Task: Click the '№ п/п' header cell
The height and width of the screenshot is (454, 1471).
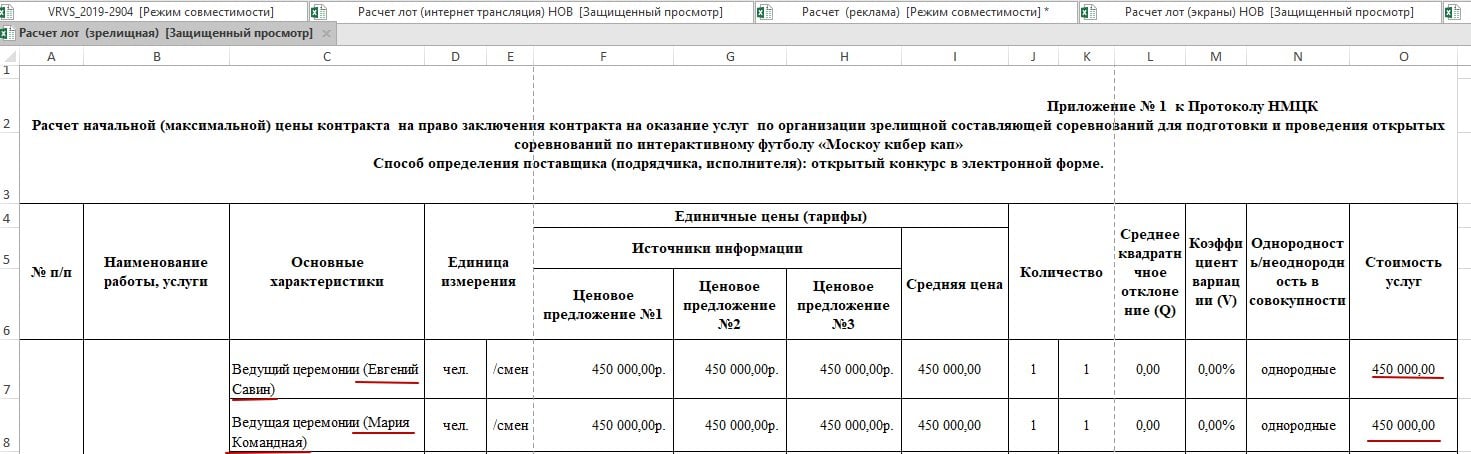Action: coord(51,271)
